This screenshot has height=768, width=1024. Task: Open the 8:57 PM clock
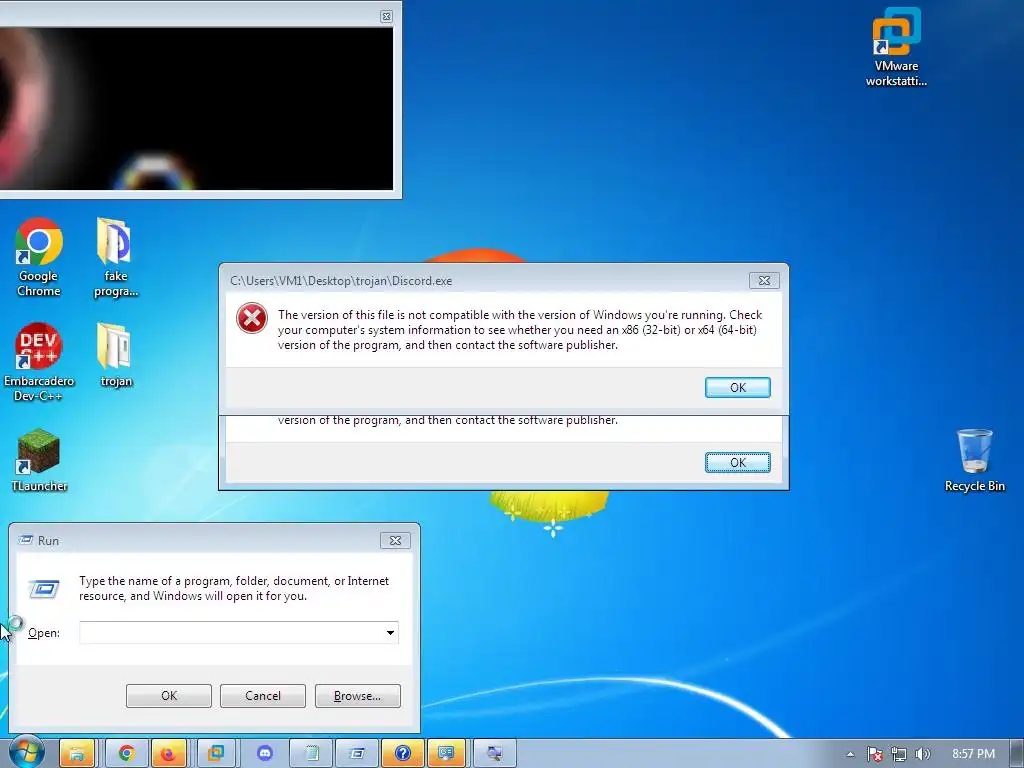point(973,754)
